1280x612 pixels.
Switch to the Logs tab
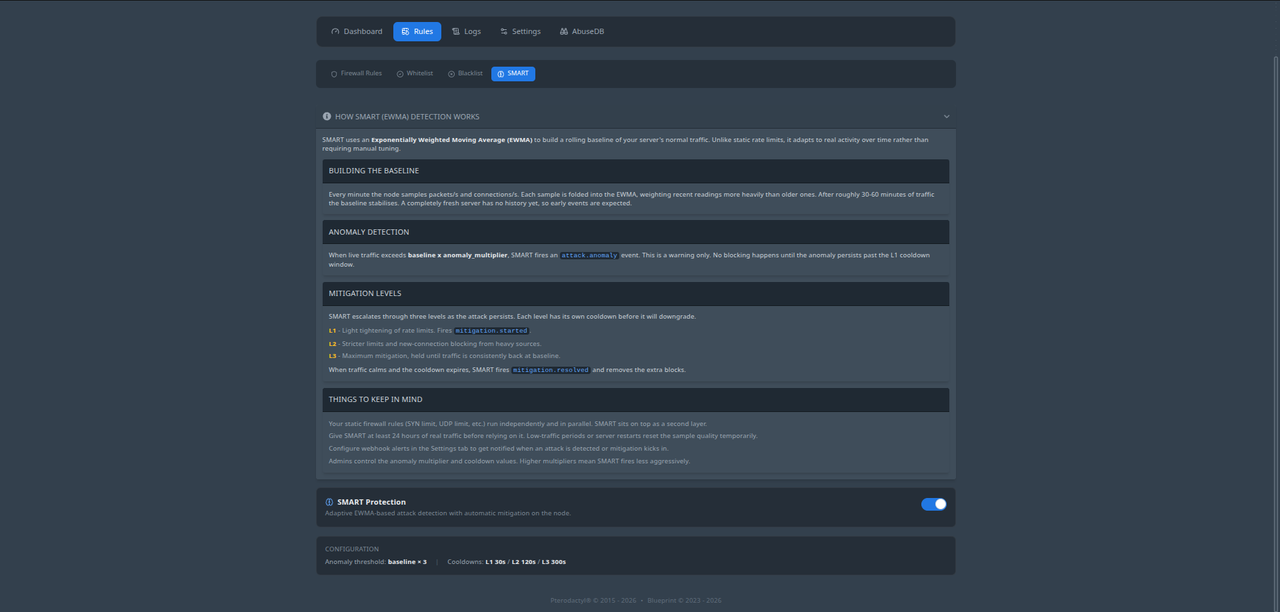click(466, 31)
